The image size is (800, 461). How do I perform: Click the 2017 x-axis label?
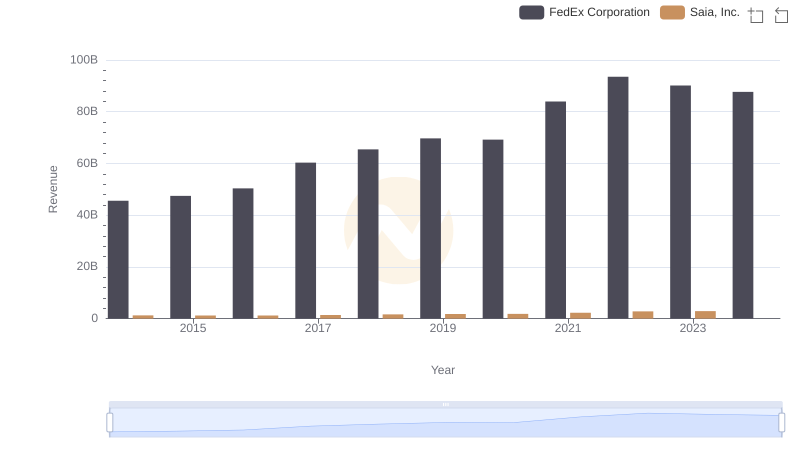tap(318, 328)
